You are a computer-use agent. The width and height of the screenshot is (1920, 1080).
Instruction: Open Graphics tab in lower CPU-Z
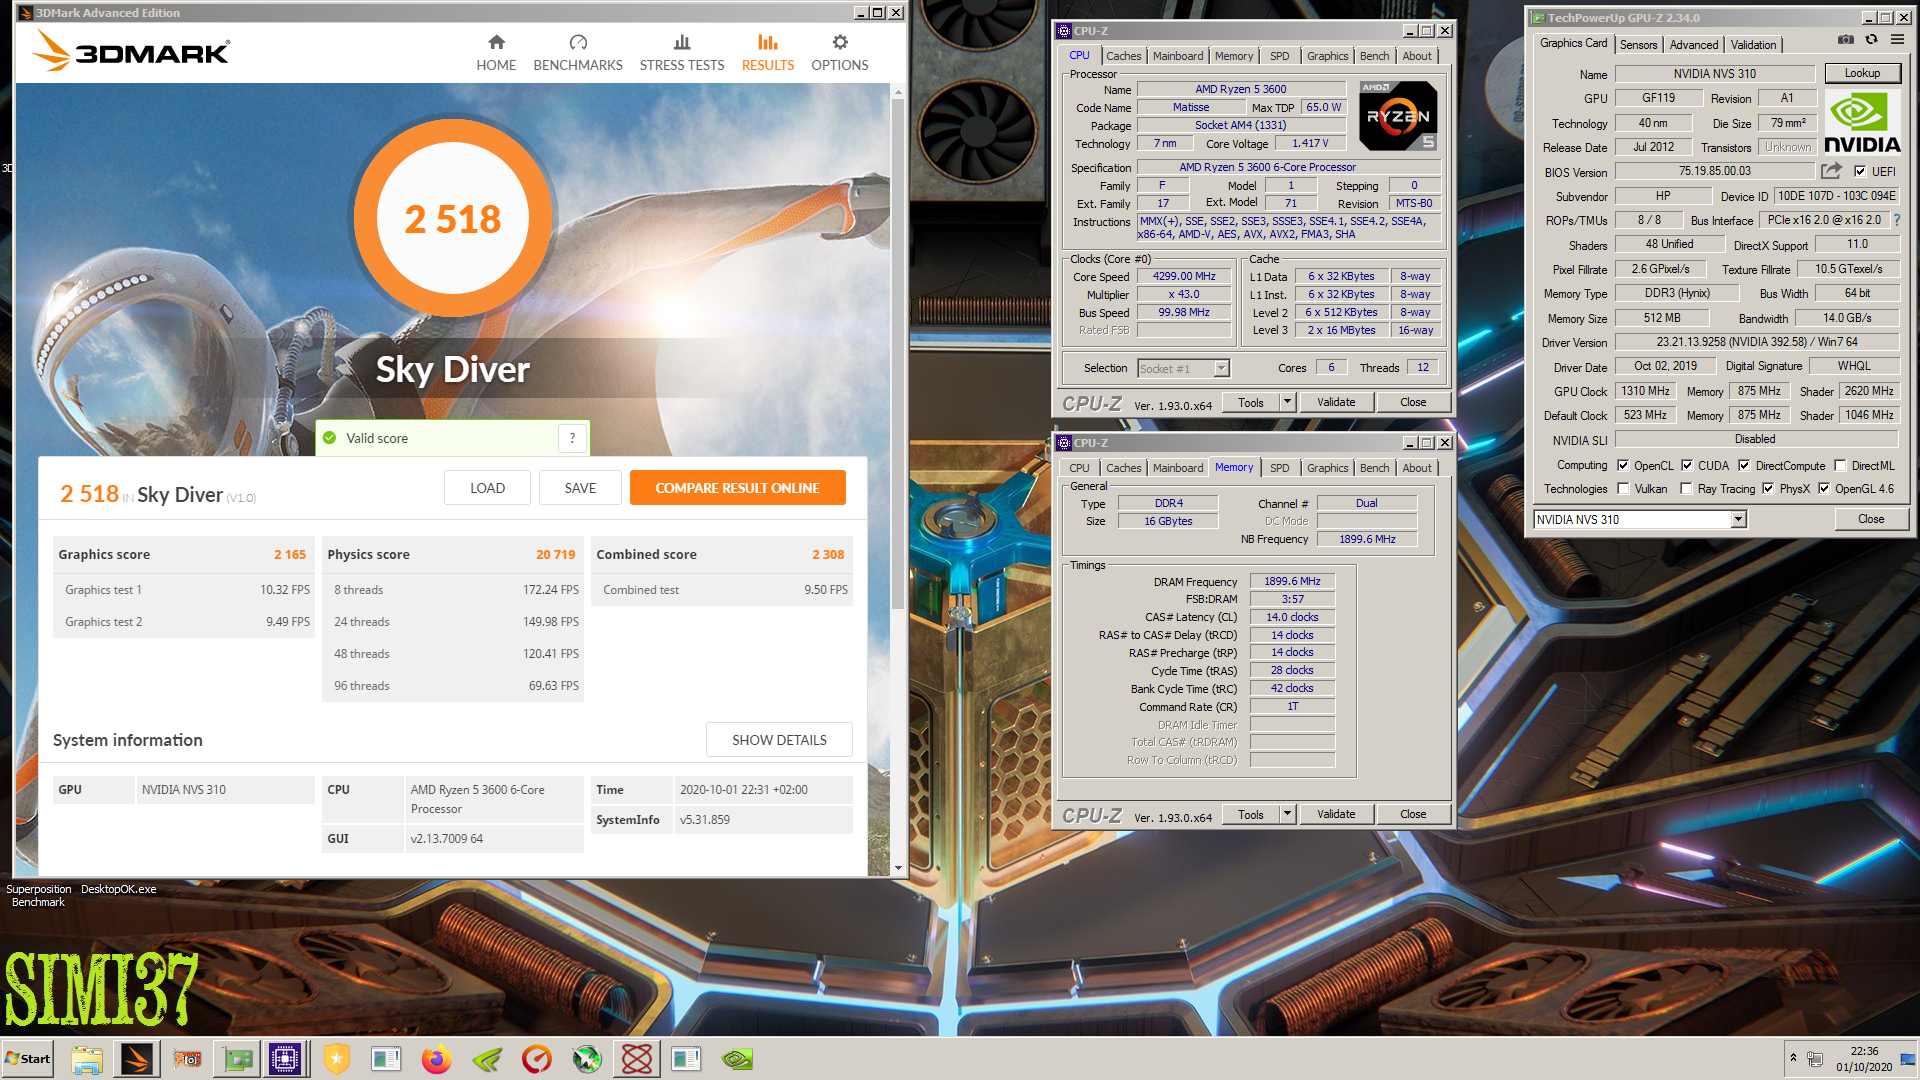click(1327, 468)
